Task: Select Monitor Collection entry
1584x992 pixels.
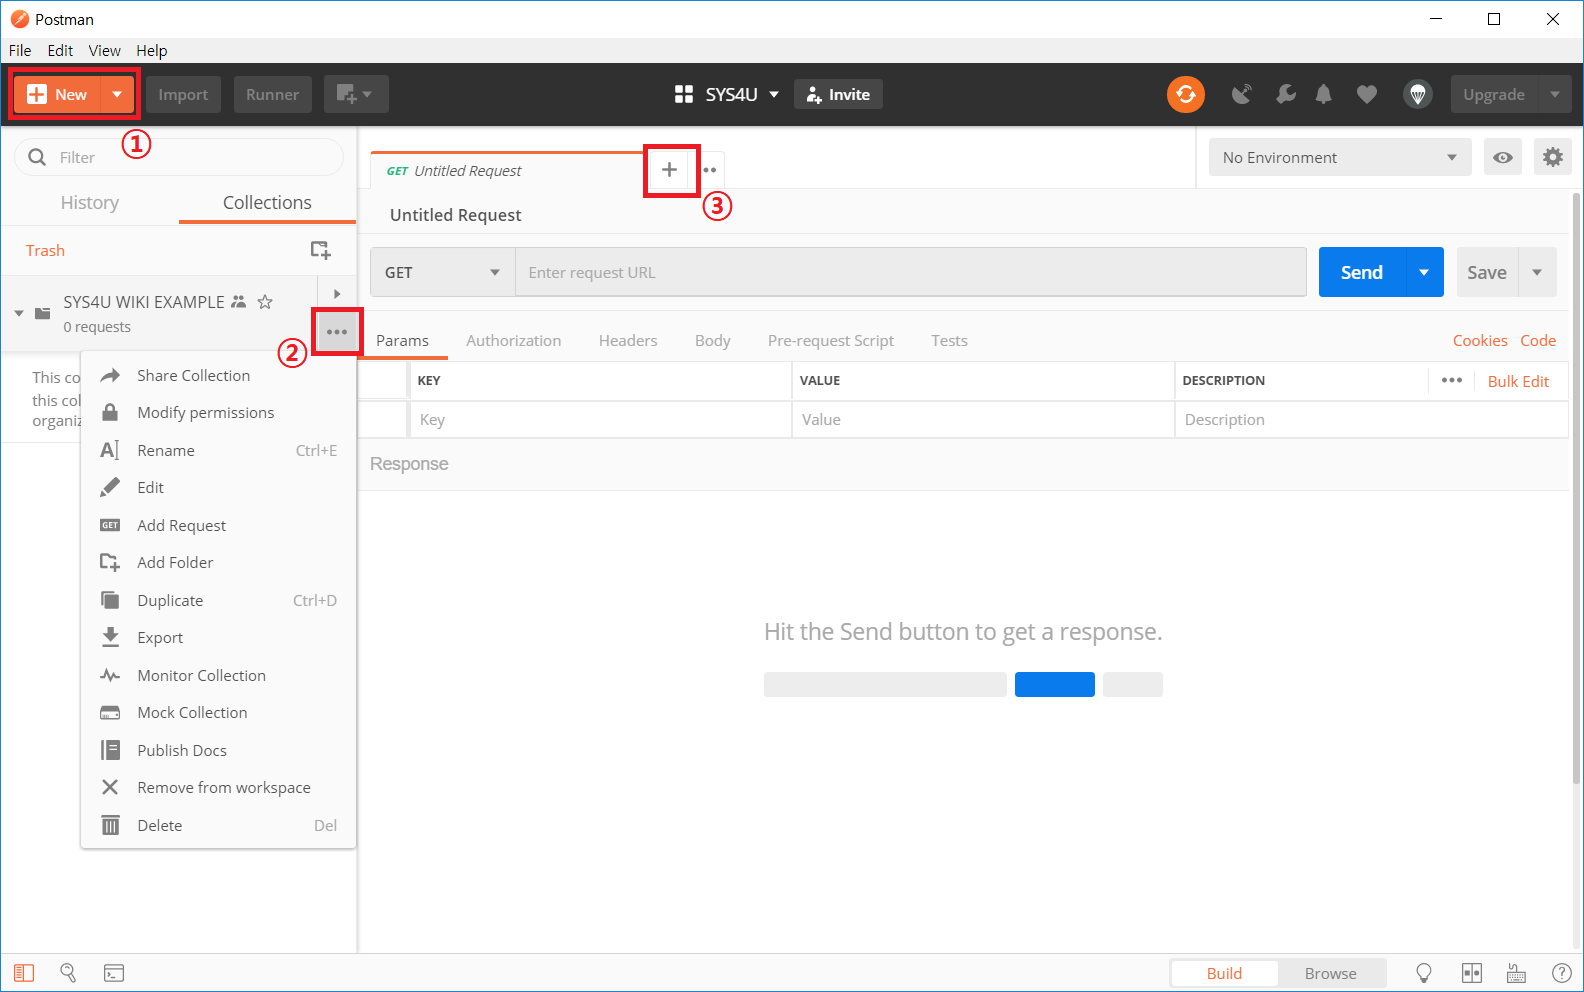Action: click(218, 675)
